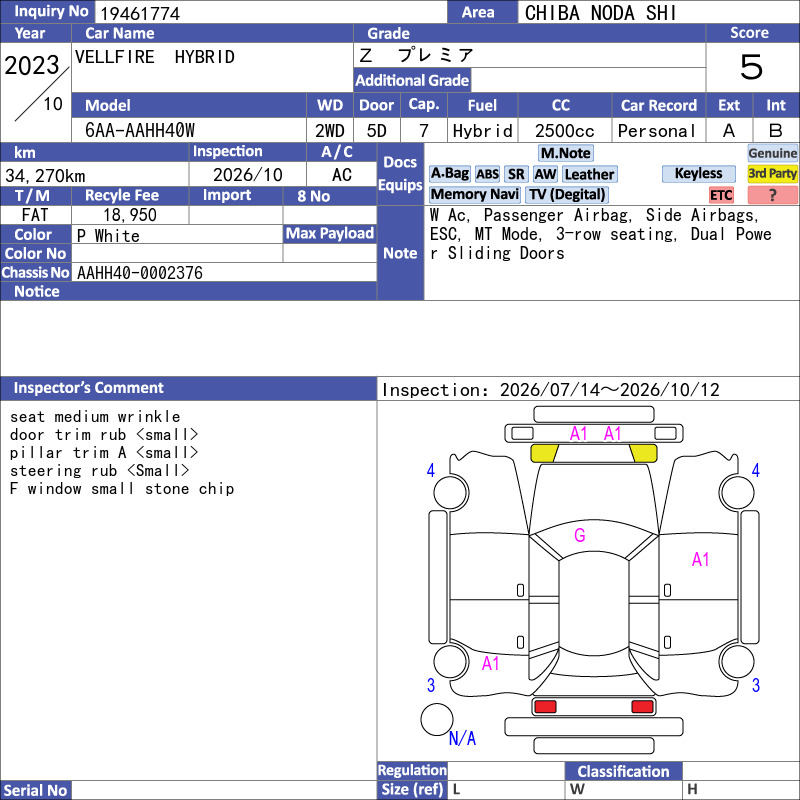Click the right red tail light on diagram

[642, 707]
